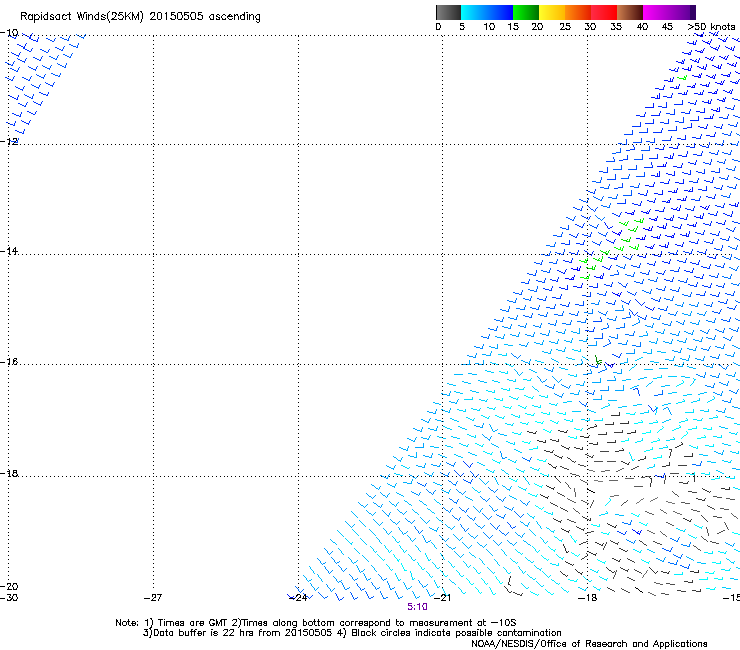
Task: Click the yellow 20-25 knots legend segment
Action: (552, 12)
